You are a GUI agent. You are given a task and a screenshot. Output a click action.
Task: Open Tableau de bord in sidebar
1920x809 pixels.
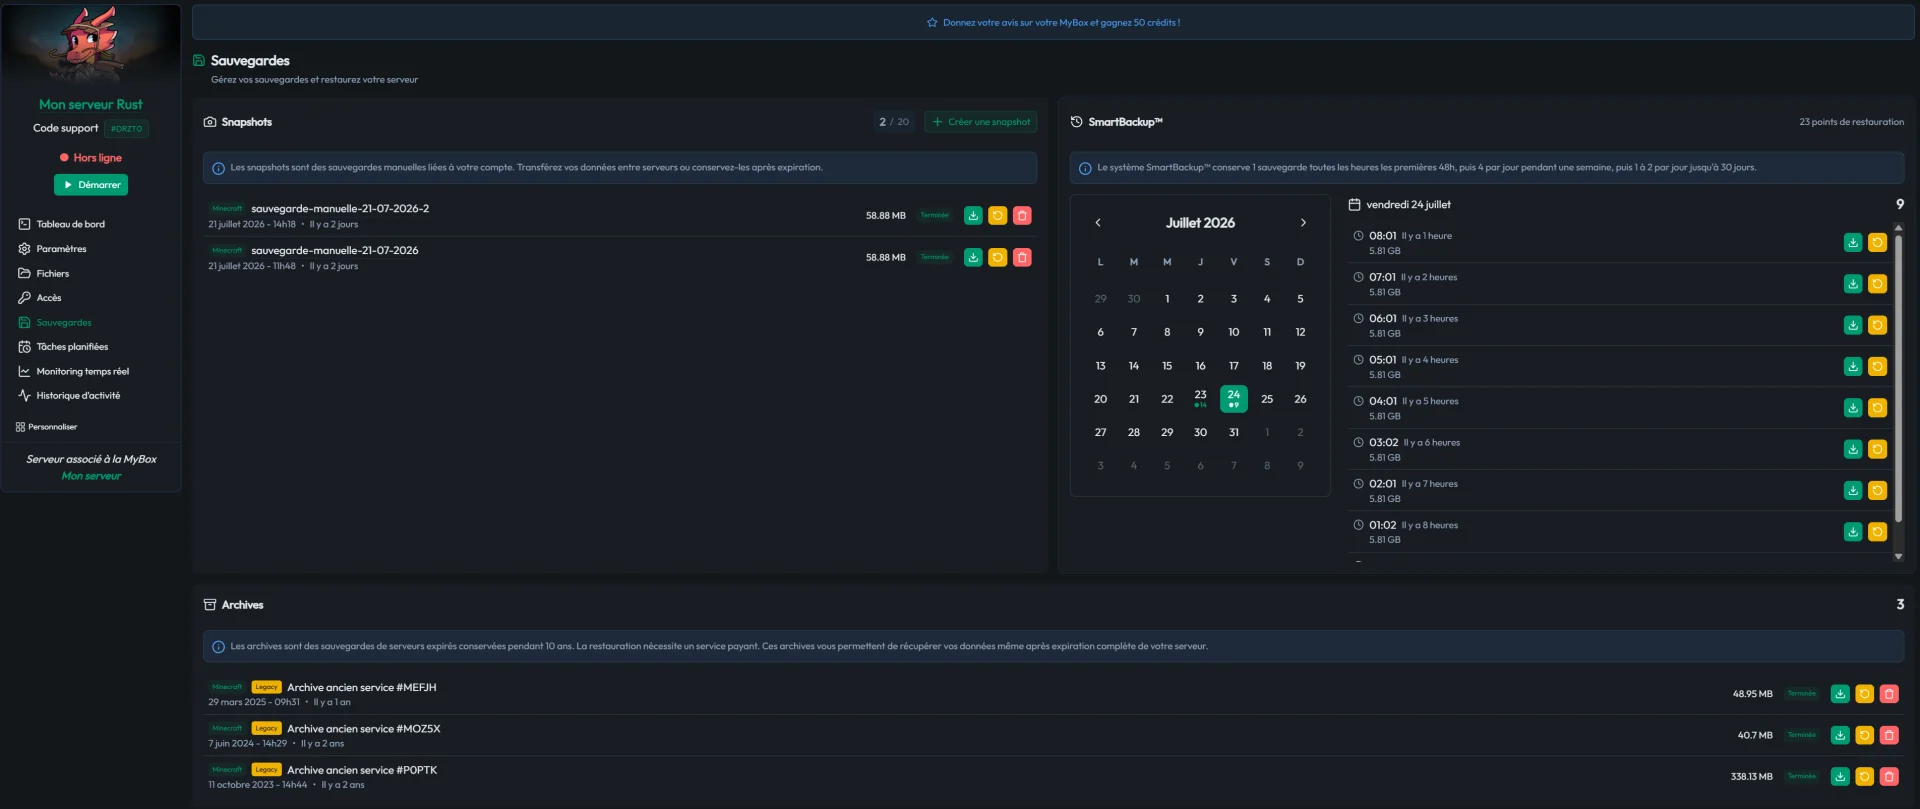click(x=91, y=224)
